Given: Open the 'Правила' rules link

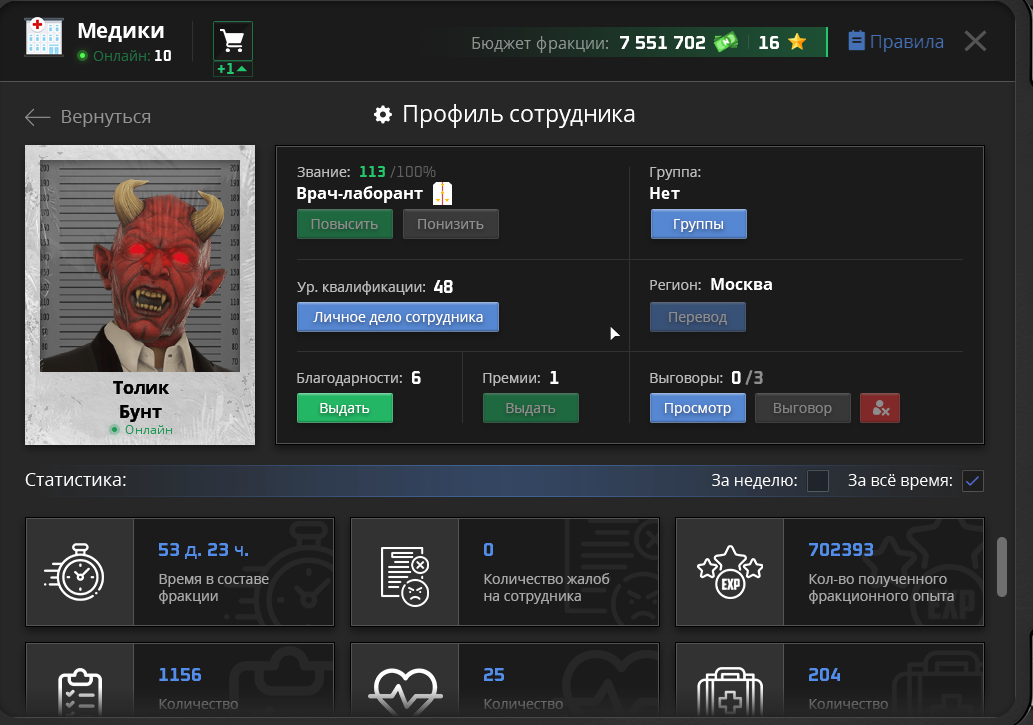Looking at the screenshot, I should tap(896, 41).
